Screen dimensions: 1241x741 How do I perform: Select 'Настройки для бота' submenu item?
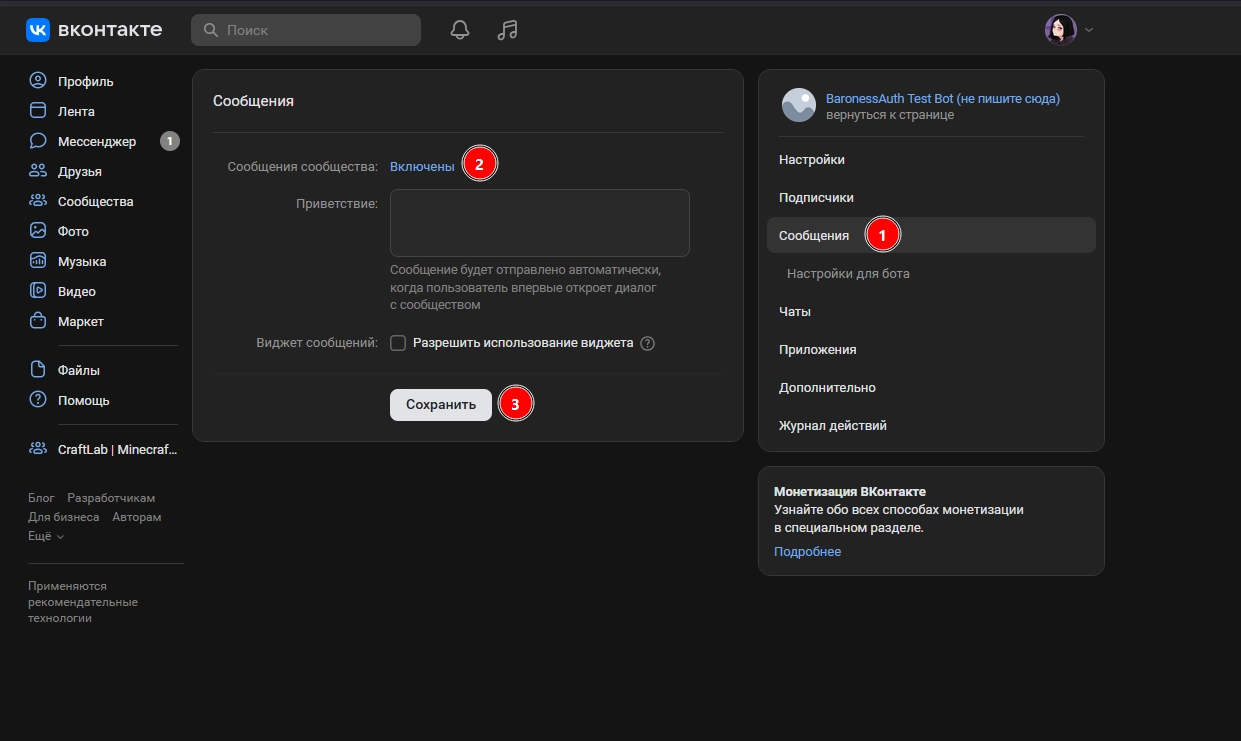coord(848,274)
